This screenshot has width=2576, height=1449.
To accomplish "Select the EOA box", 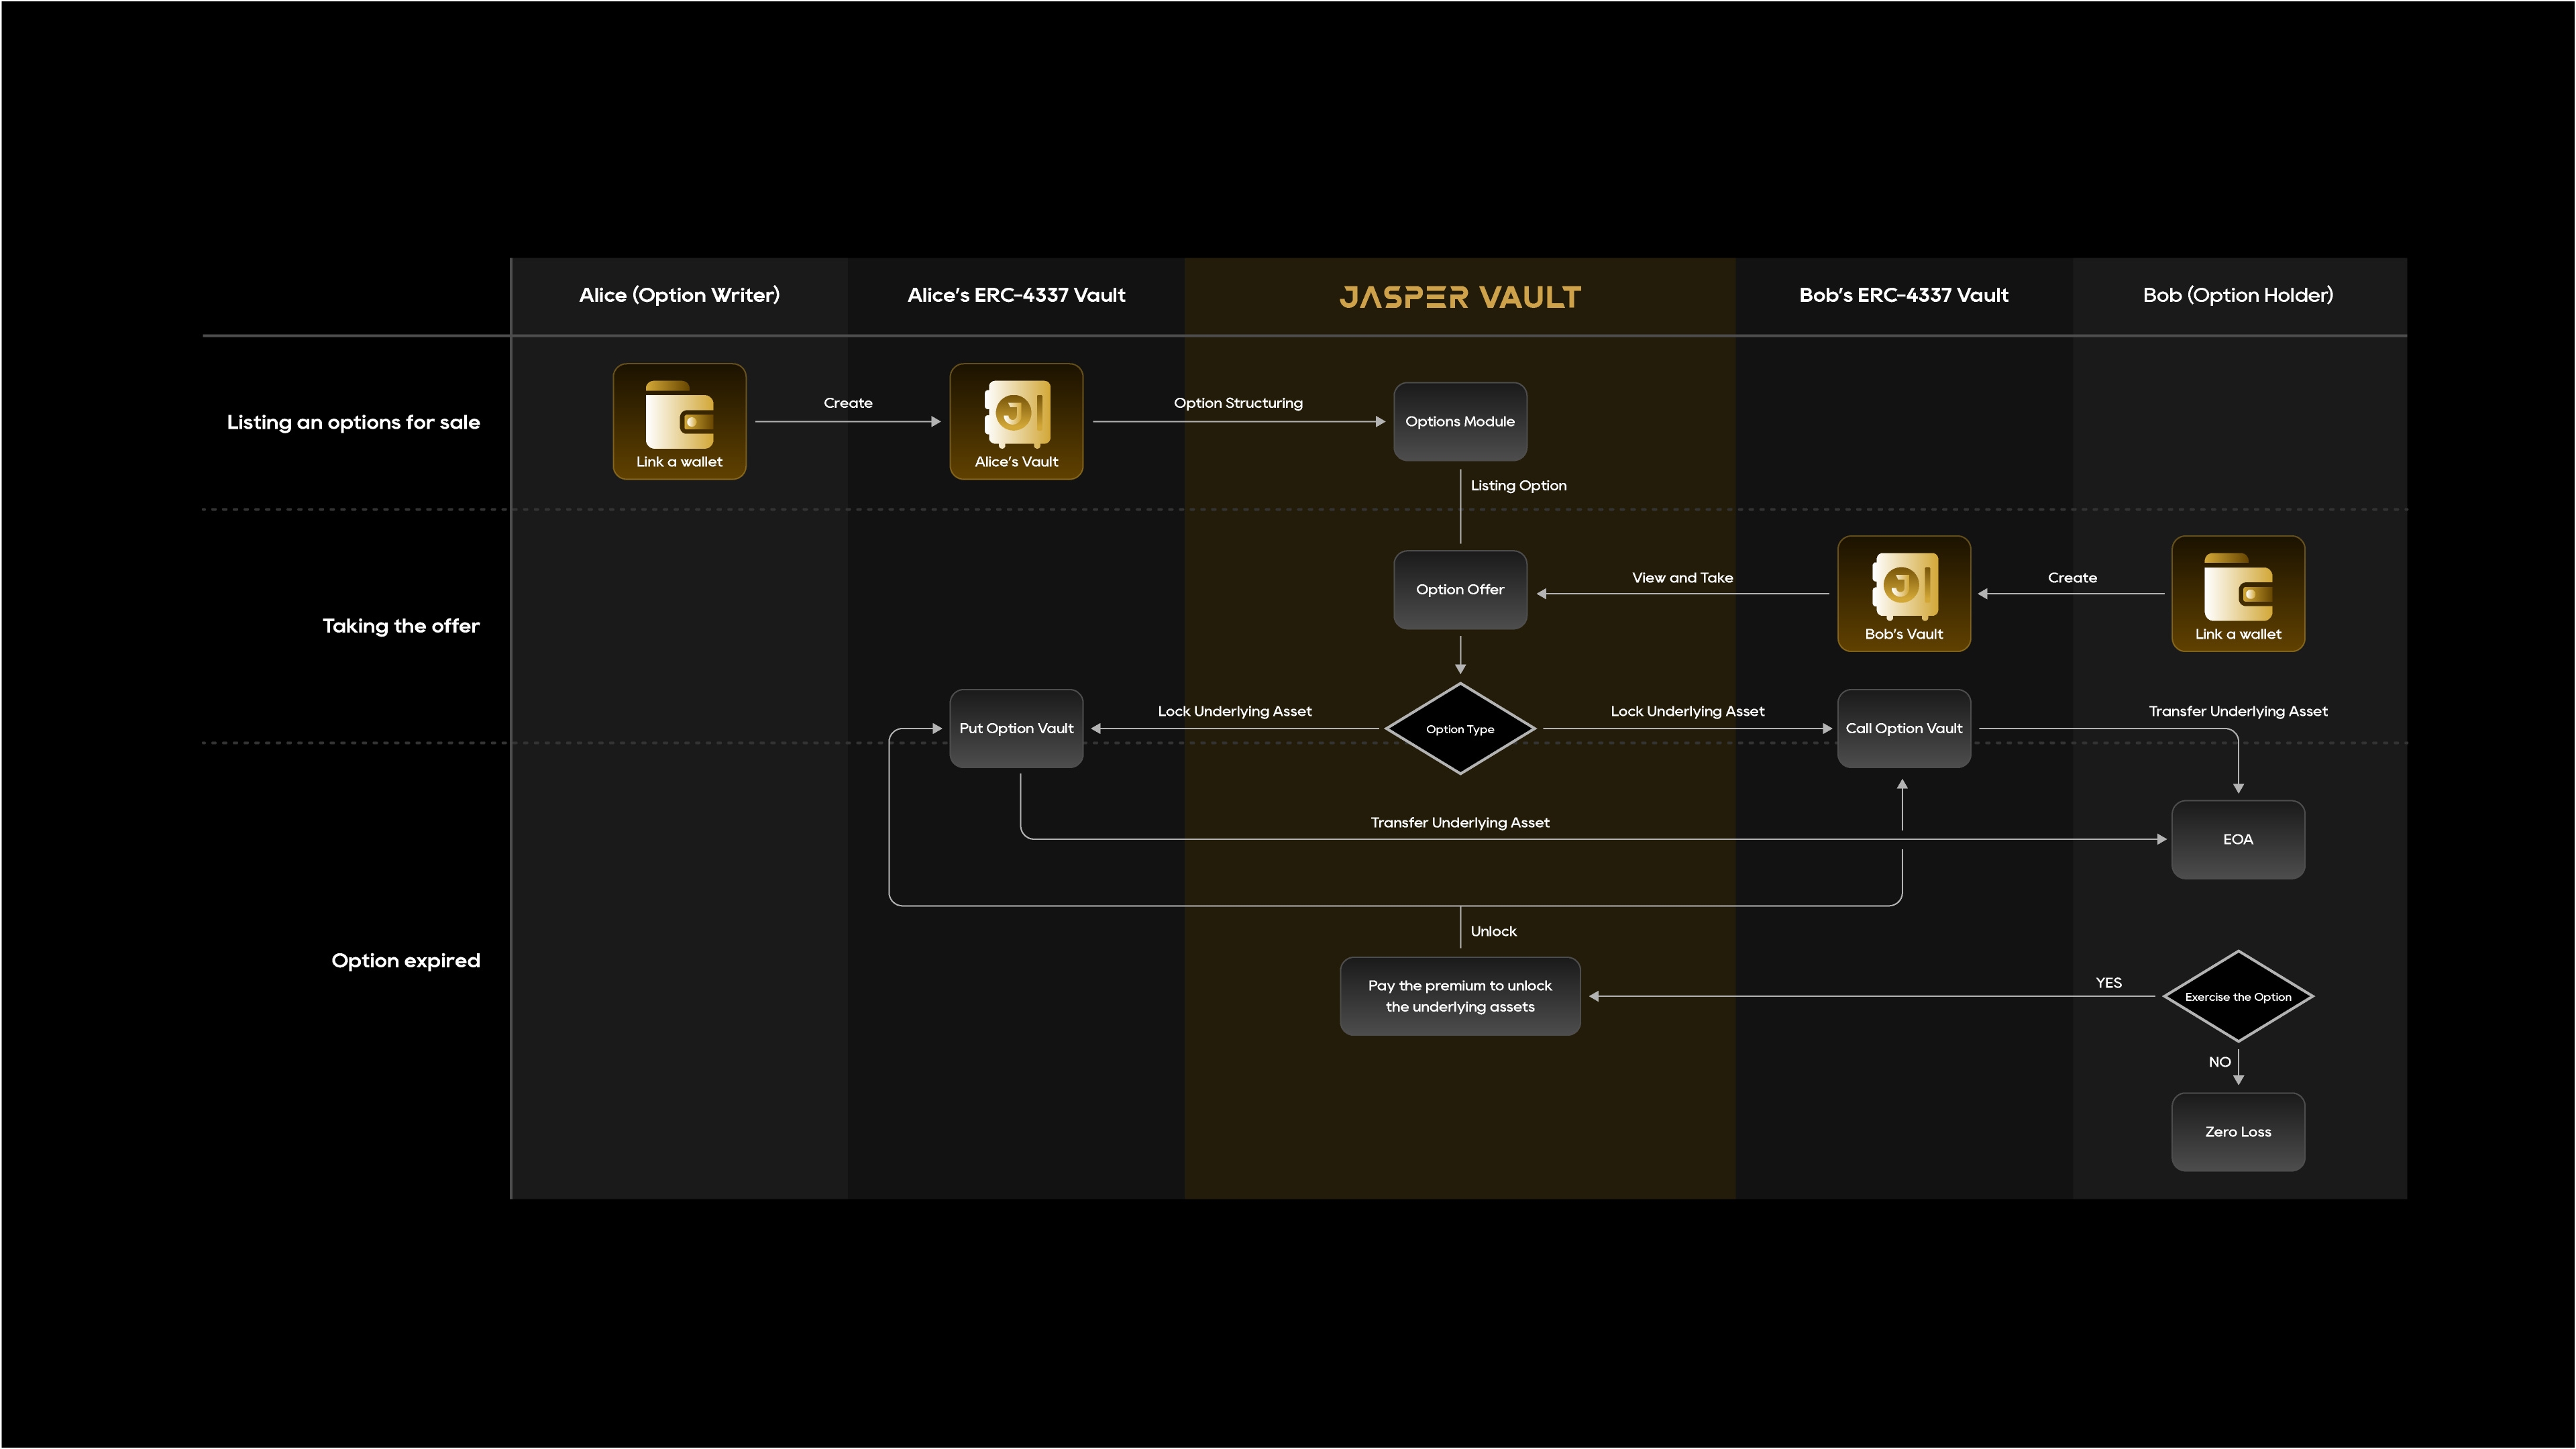I will 2238,839.
